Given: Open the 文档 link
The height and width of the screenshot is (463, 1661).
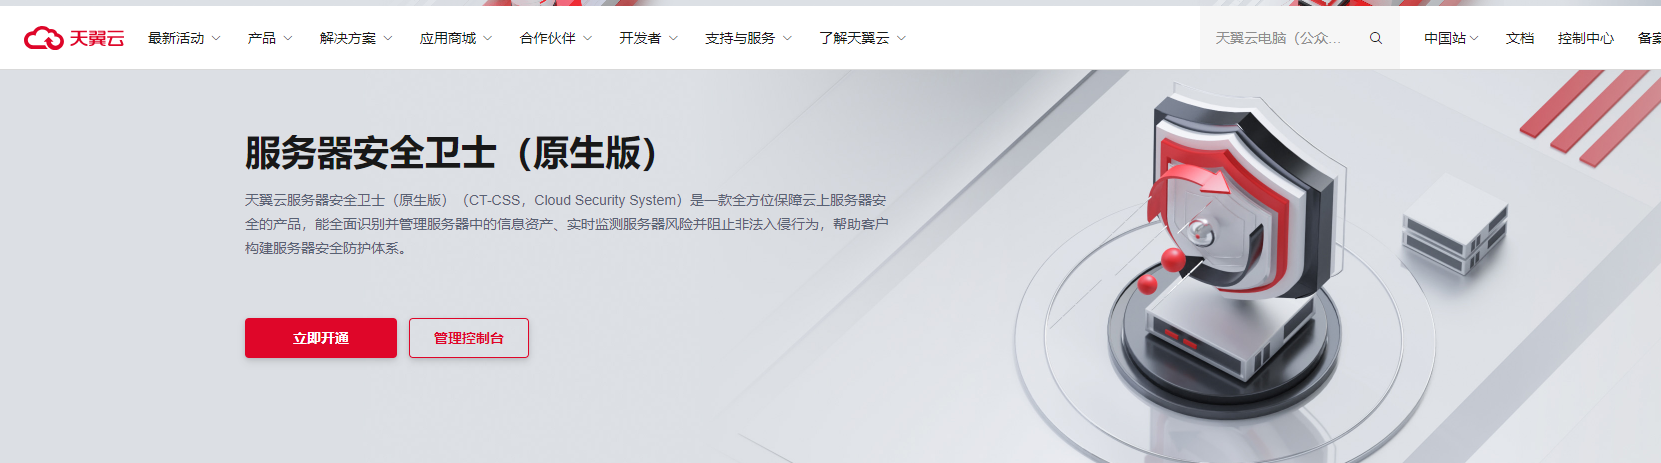Looking at the screenshot, I should (x=1520, y=38).
